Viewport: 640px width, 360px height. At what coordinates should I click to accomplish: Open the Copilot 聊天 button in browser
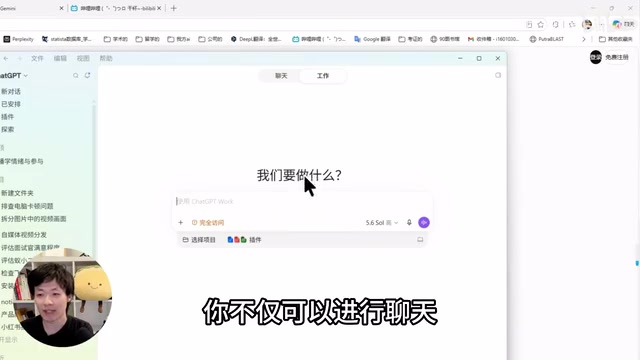[623, 24]
